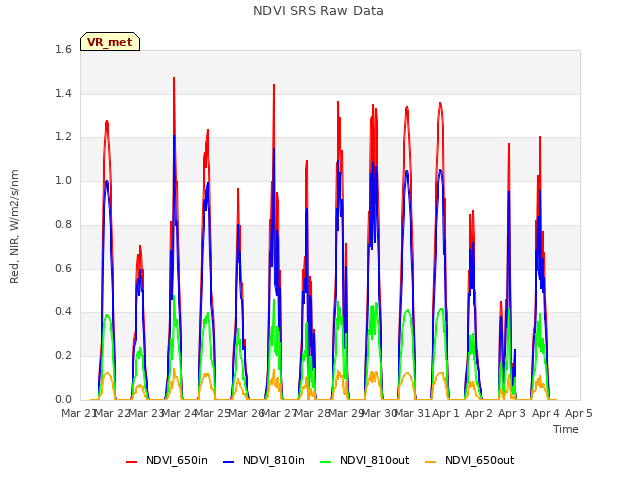Click the green NDVI_810out legend swatch
Image resolution: width=640 pixels, height=480 pixels.
(326, 462)
